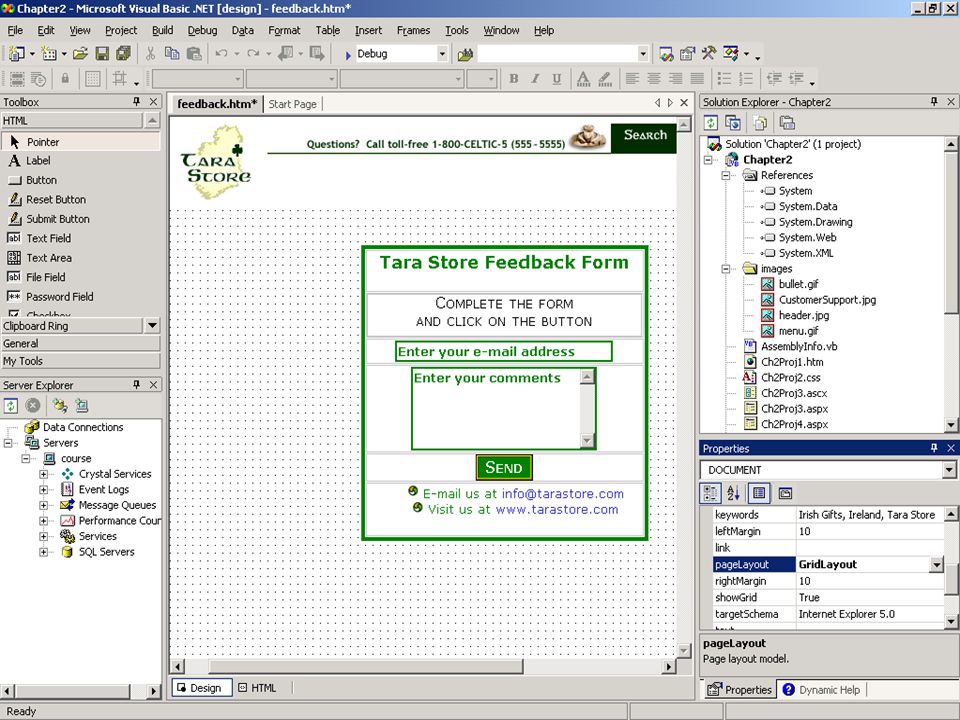Viewport: 960px width, 720px height.
Task: Click the Send button on the form
Action: coord(504,468)
